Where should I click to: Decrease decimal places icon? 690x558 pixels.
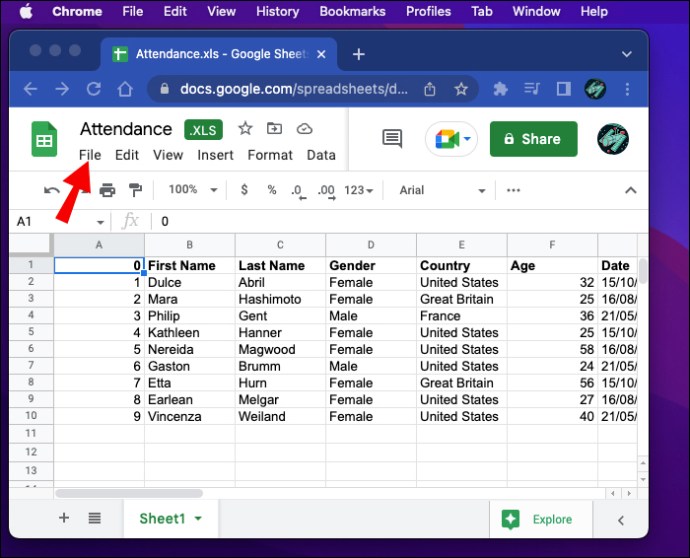pos(298,191)
